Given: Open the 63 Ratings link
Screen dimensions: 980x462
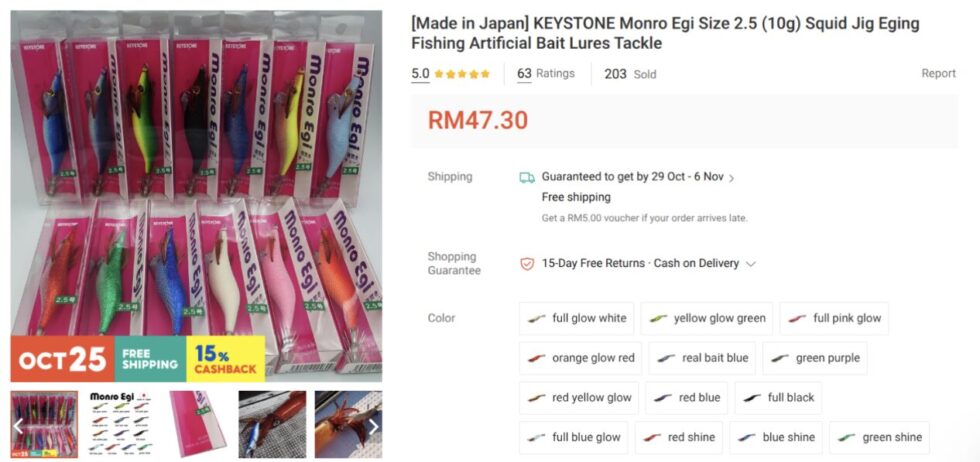Looking at the screenshot, I should (x=546, y=74).
